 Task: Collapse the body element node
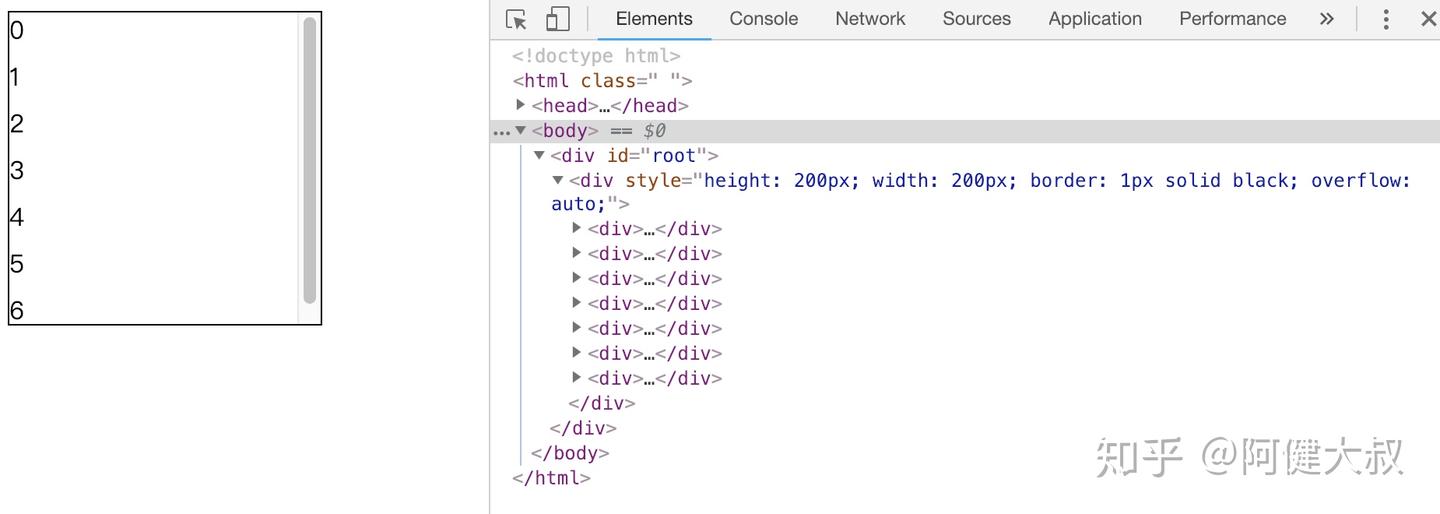pos(521,130)
